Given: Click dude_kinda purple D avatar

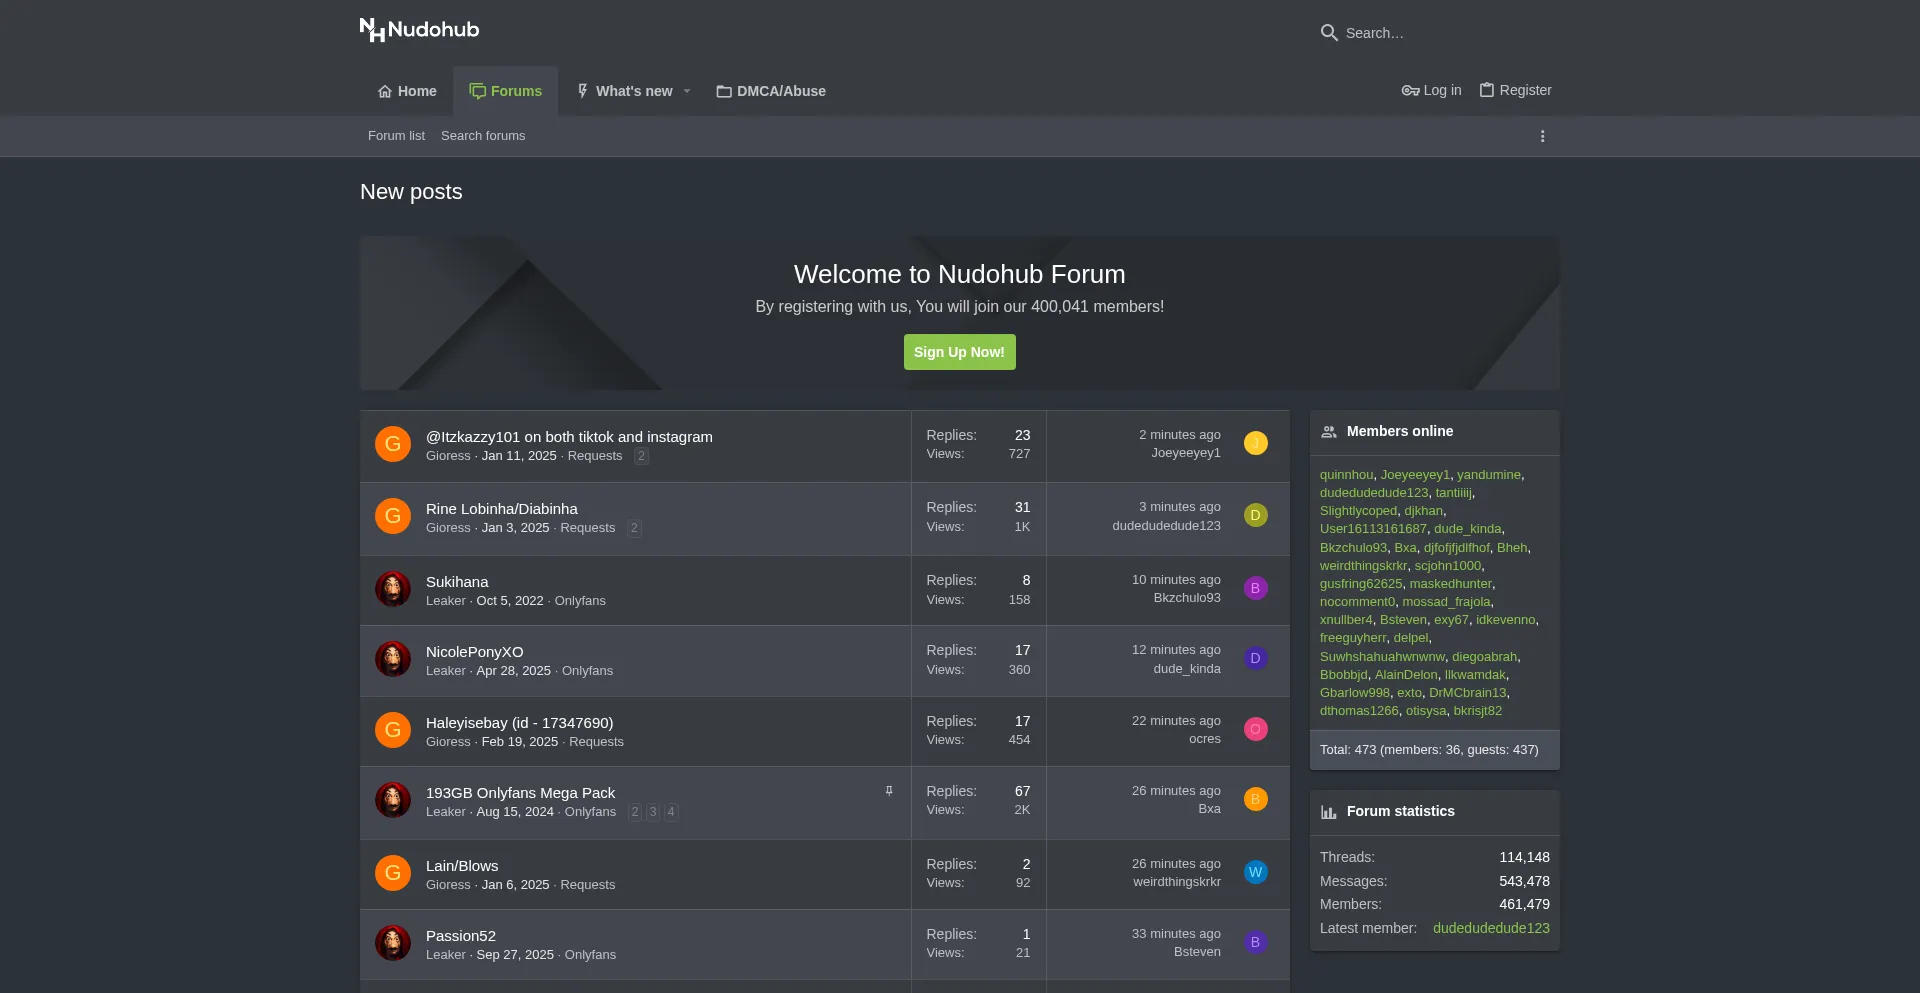Looking at the screenshot, I should [1256, 658].
